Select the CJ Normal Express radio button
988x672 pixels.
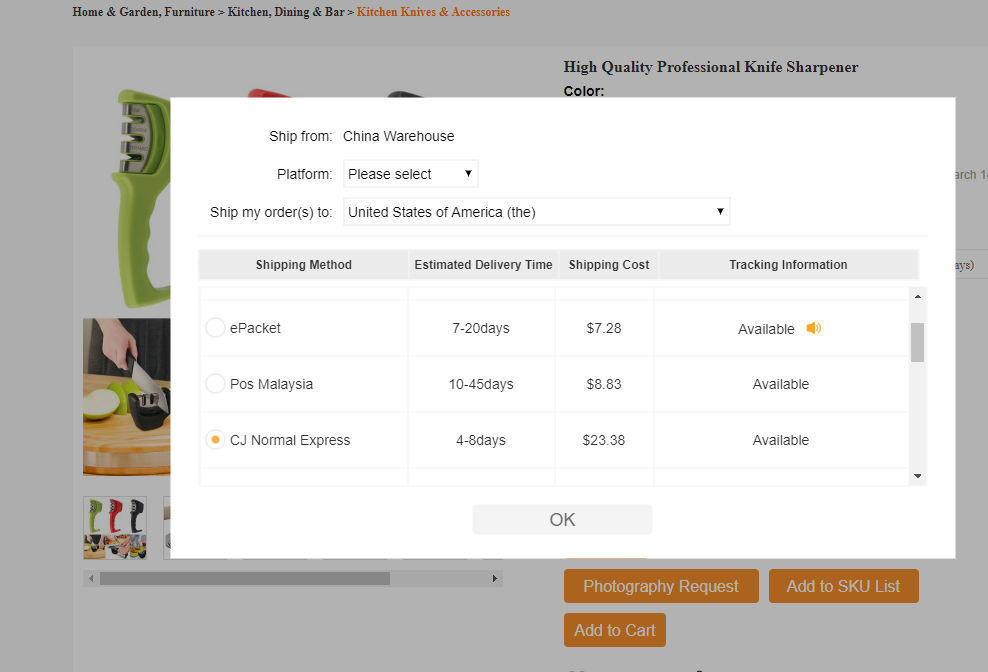click(x=215, y=440)
